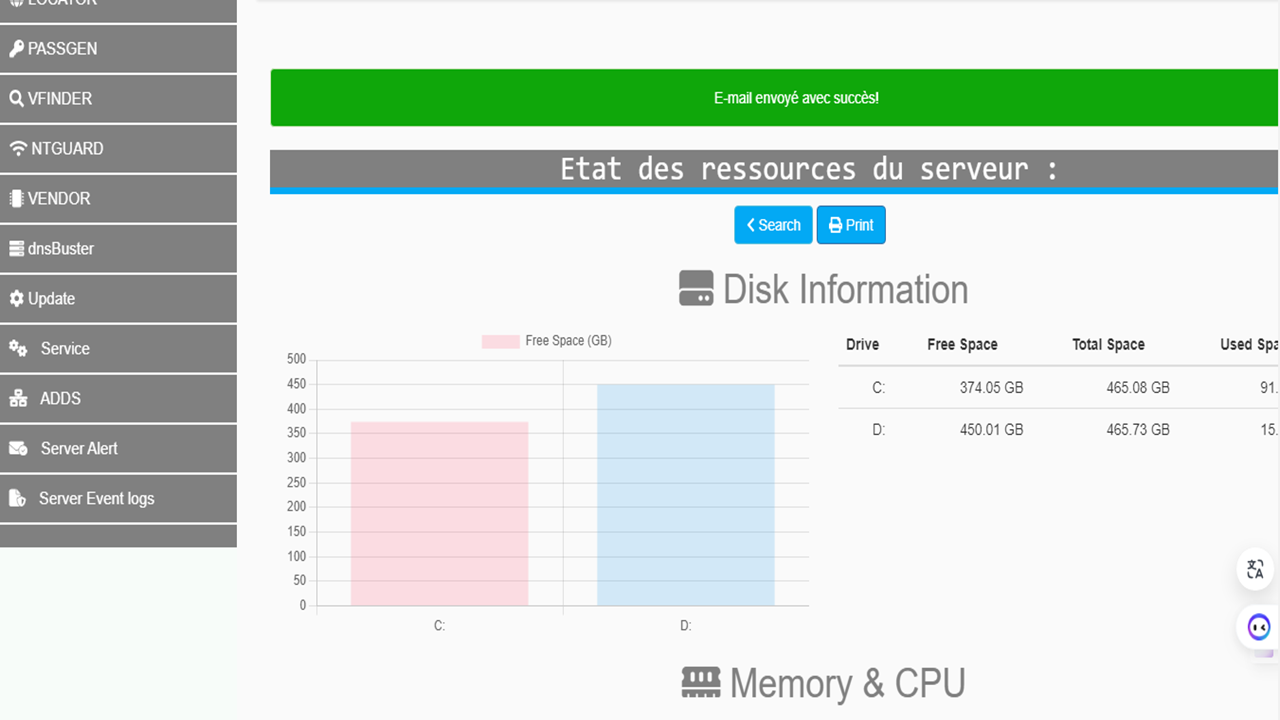The width and height of the screenshot is (1280, 720).
Task: Click the magnifier icon beside VFINDER
Action: point(16,99)
